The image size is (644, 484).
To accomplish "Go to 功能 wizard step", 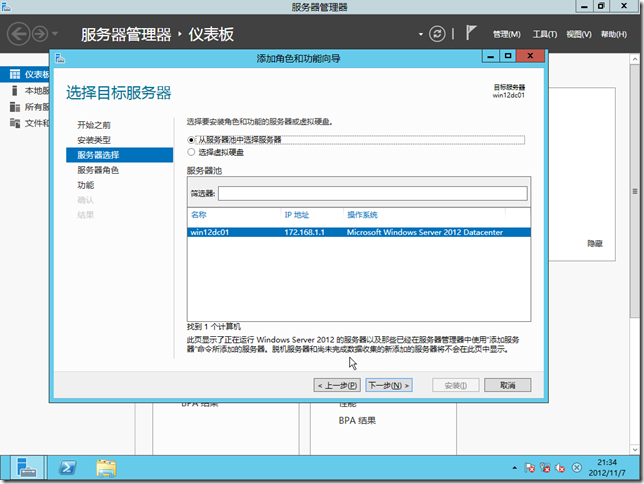I will 85,185.
